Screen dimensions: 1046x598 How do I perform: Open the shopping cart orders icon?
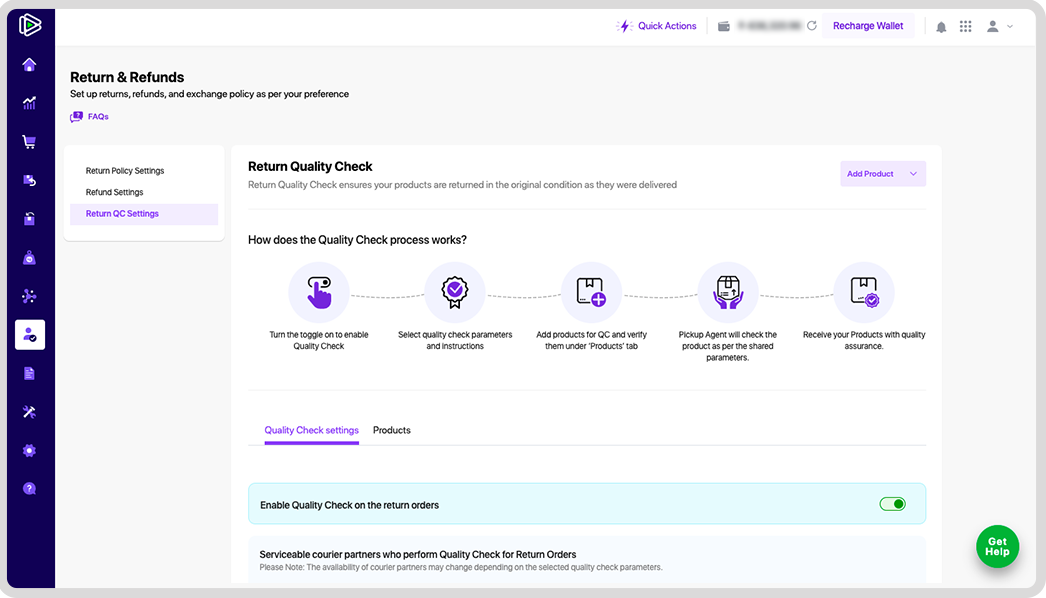29,141
